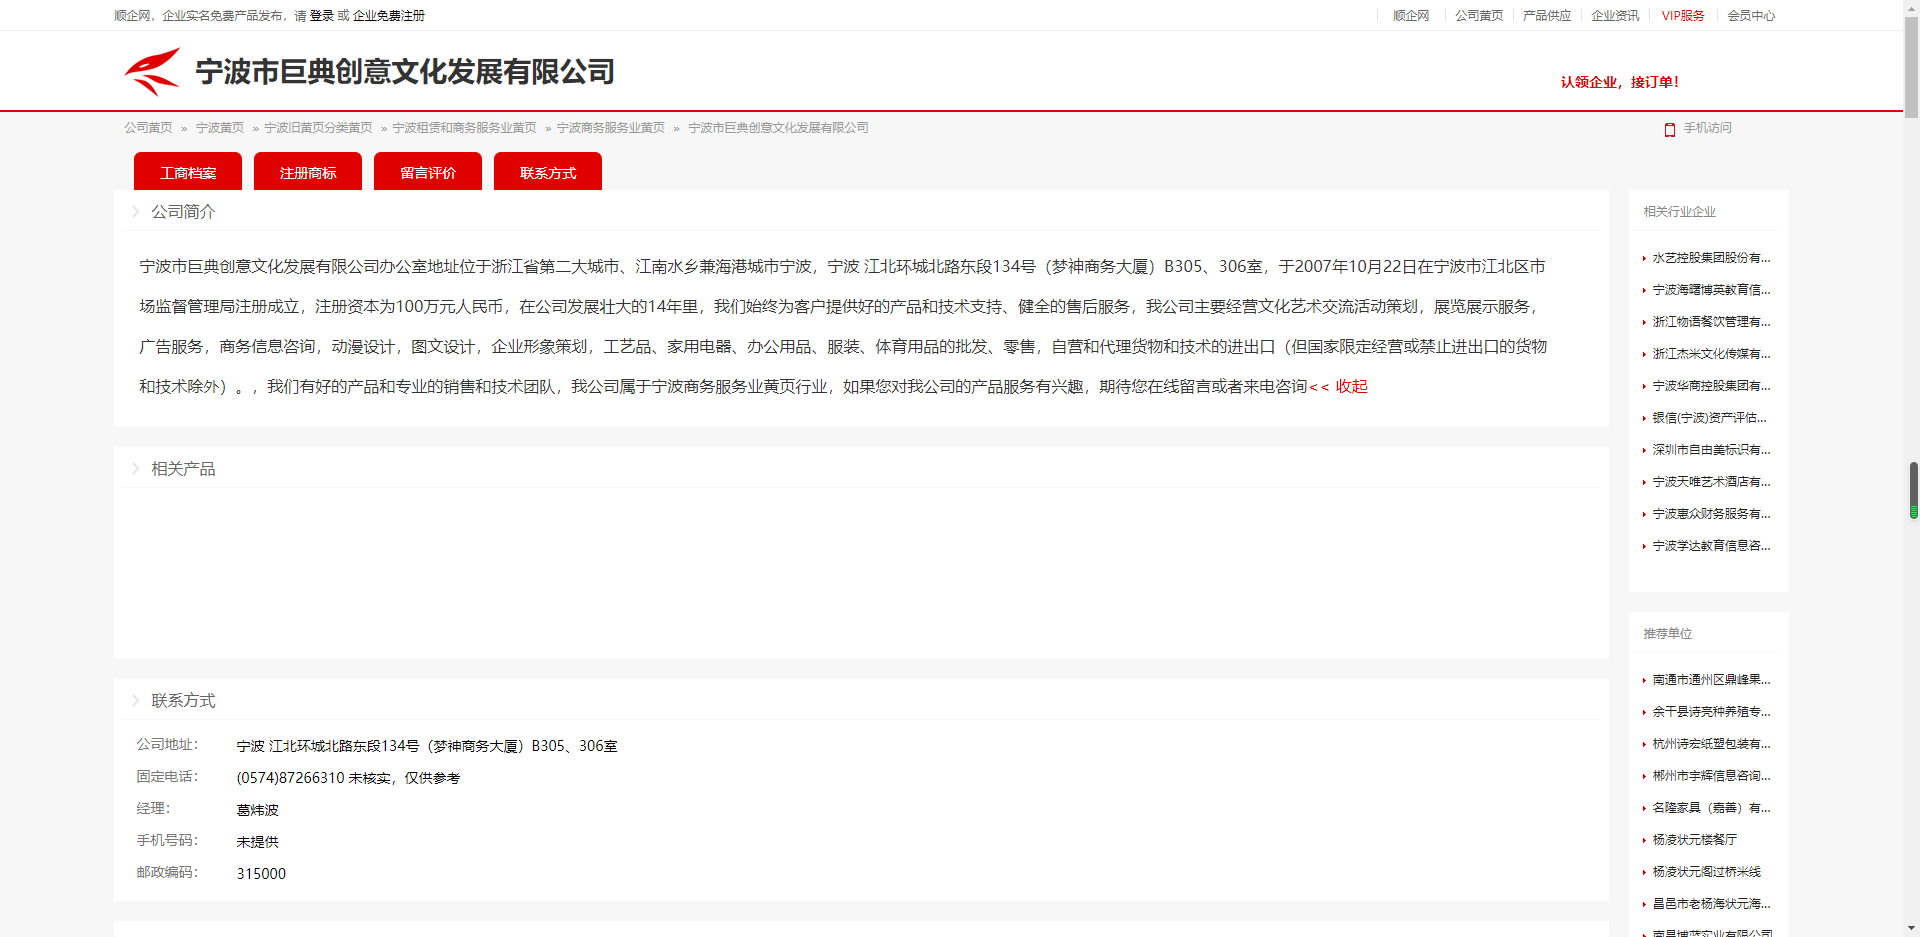The image size is (1920, 937).
Task: Click postal code 315000
Action: tap(261, 874)
